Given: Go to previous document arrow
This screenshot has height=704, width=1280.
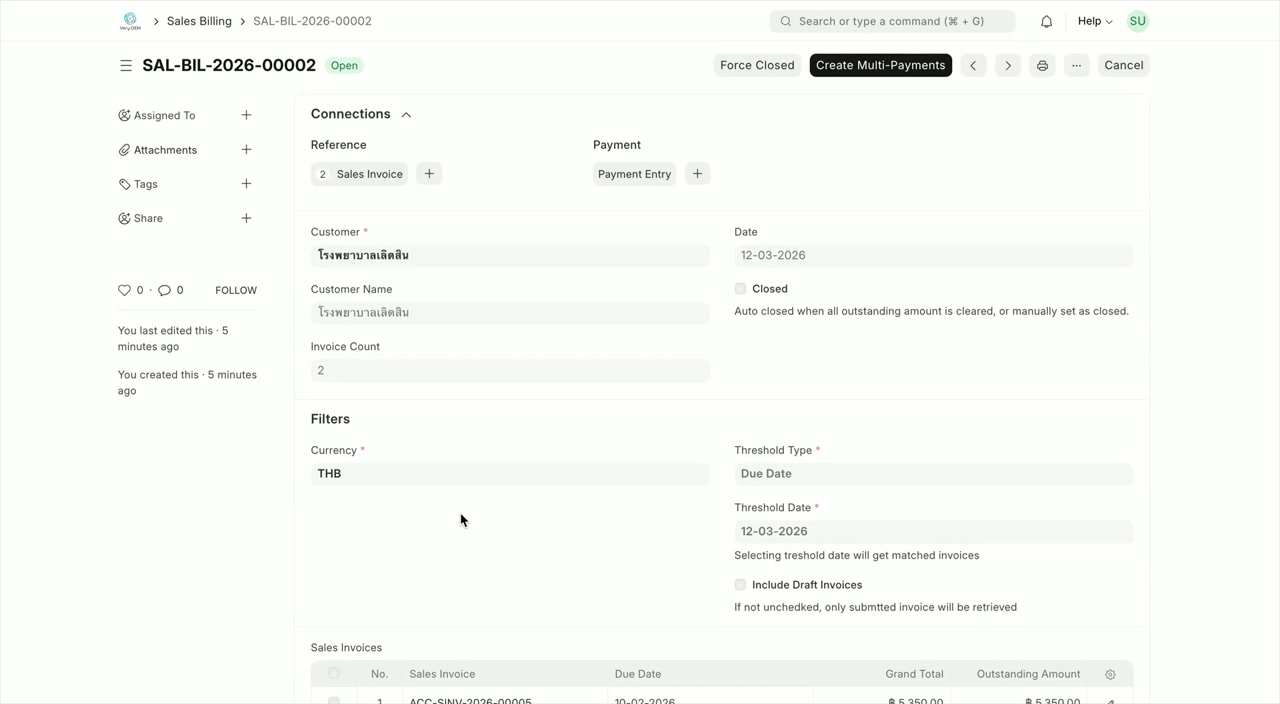Looking at the screenshot, I should 973,66.
